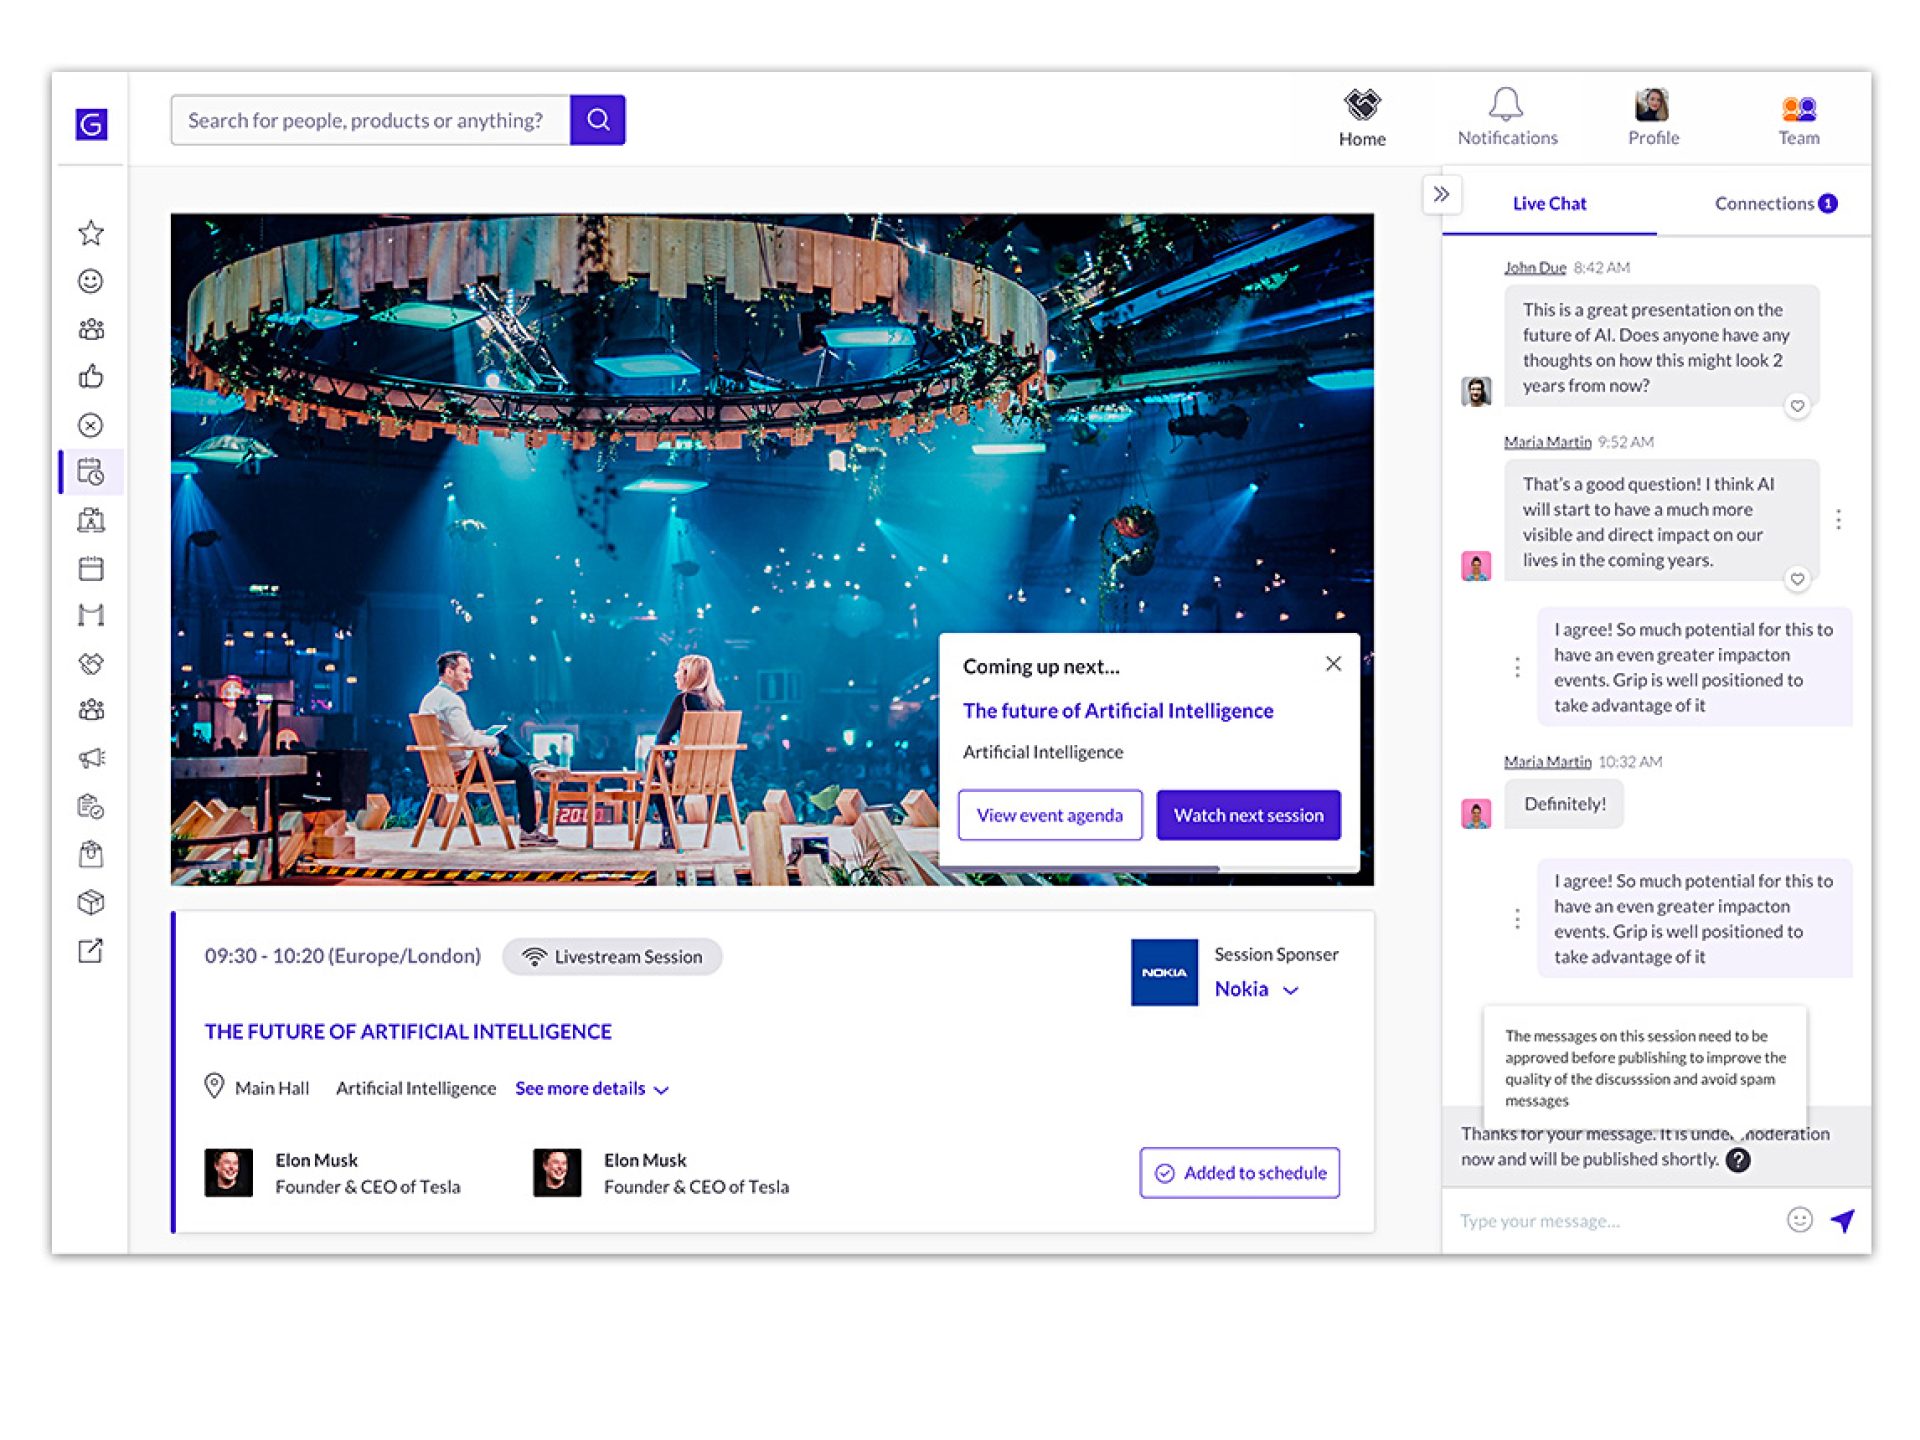The width and height of the screenshot is (1920, 1440).
Task: Click the Main Hall location pin icon
Action: 214,1086
